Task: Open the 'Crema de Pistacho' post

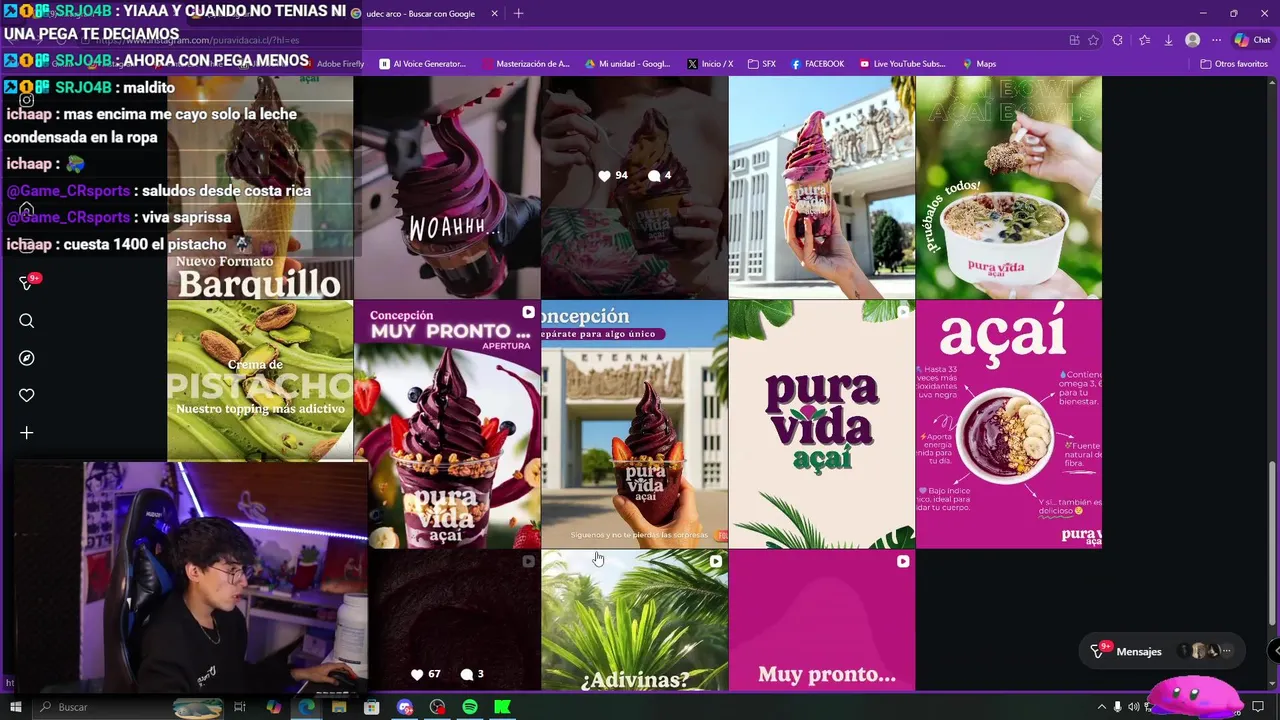Action: coord(260,380)
